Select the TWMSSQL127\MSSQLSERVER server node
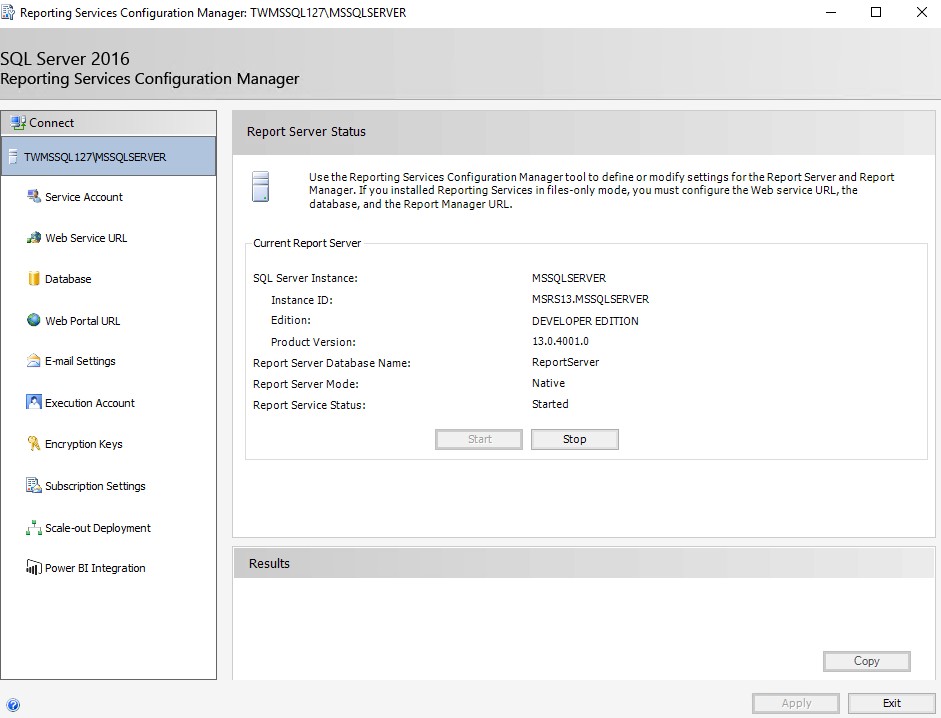 (x=109, y=157)
